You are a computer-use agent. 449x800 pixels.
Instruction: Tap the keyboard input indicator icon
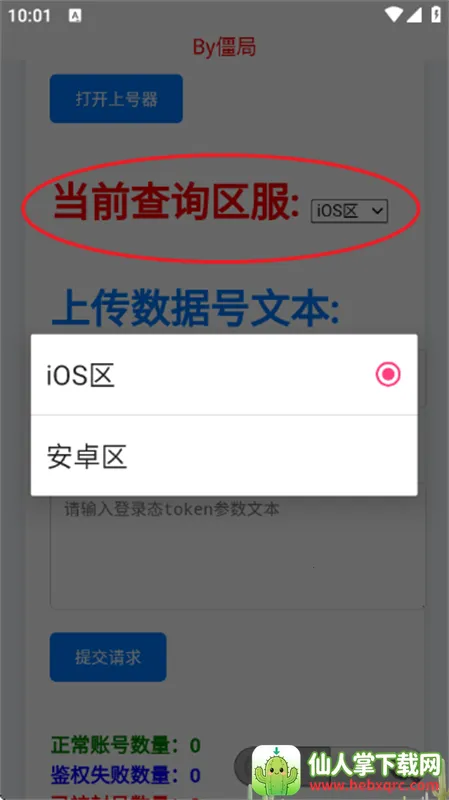(75, 15)
